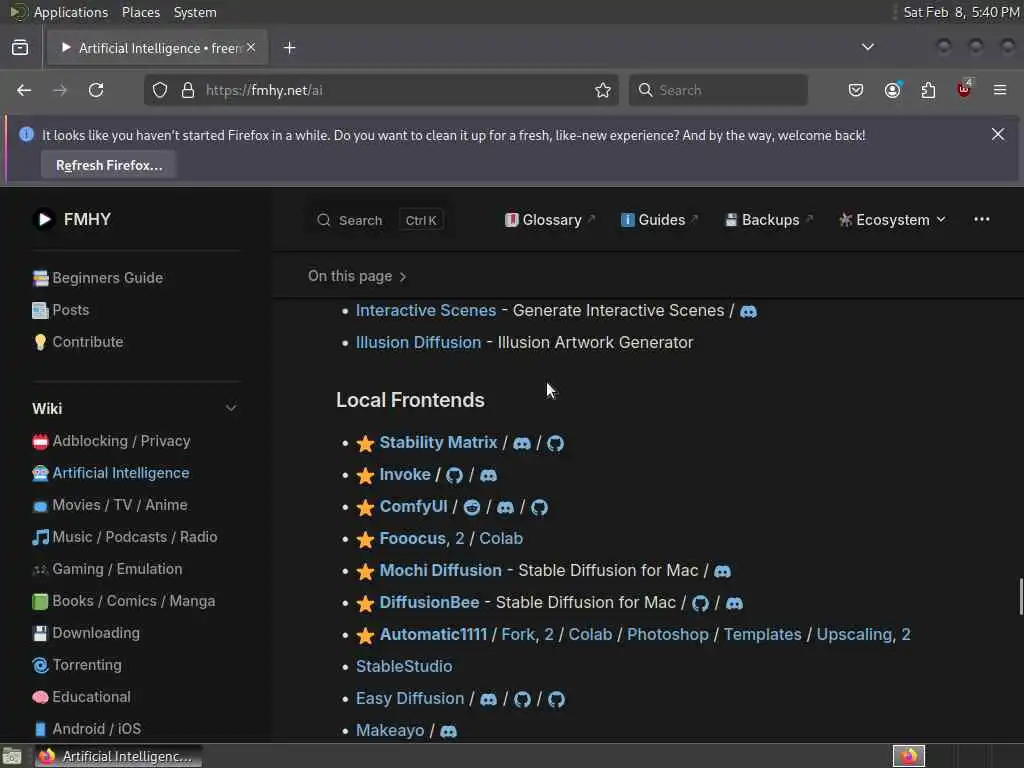This screenshot has width=1024, height=768.
Task: Open the Illusion Diffusion link
Action: (419, 343)
